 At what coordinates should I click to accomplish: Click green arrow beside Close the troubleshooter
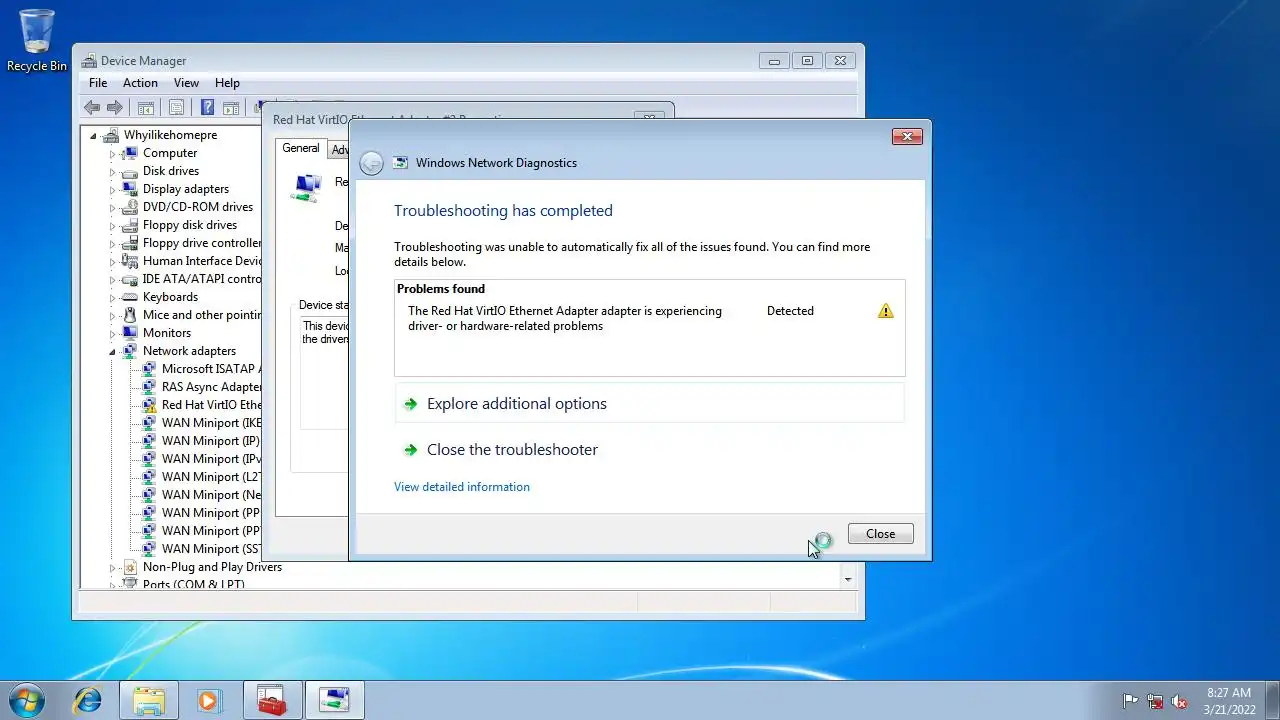pyautogui.click(x=410, y=450)
